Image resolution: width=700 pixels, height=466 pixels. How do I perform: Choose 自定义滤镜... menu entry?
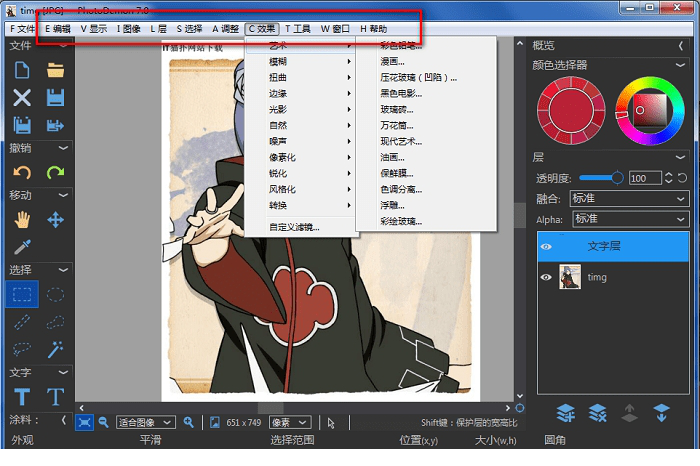(300, 227)
